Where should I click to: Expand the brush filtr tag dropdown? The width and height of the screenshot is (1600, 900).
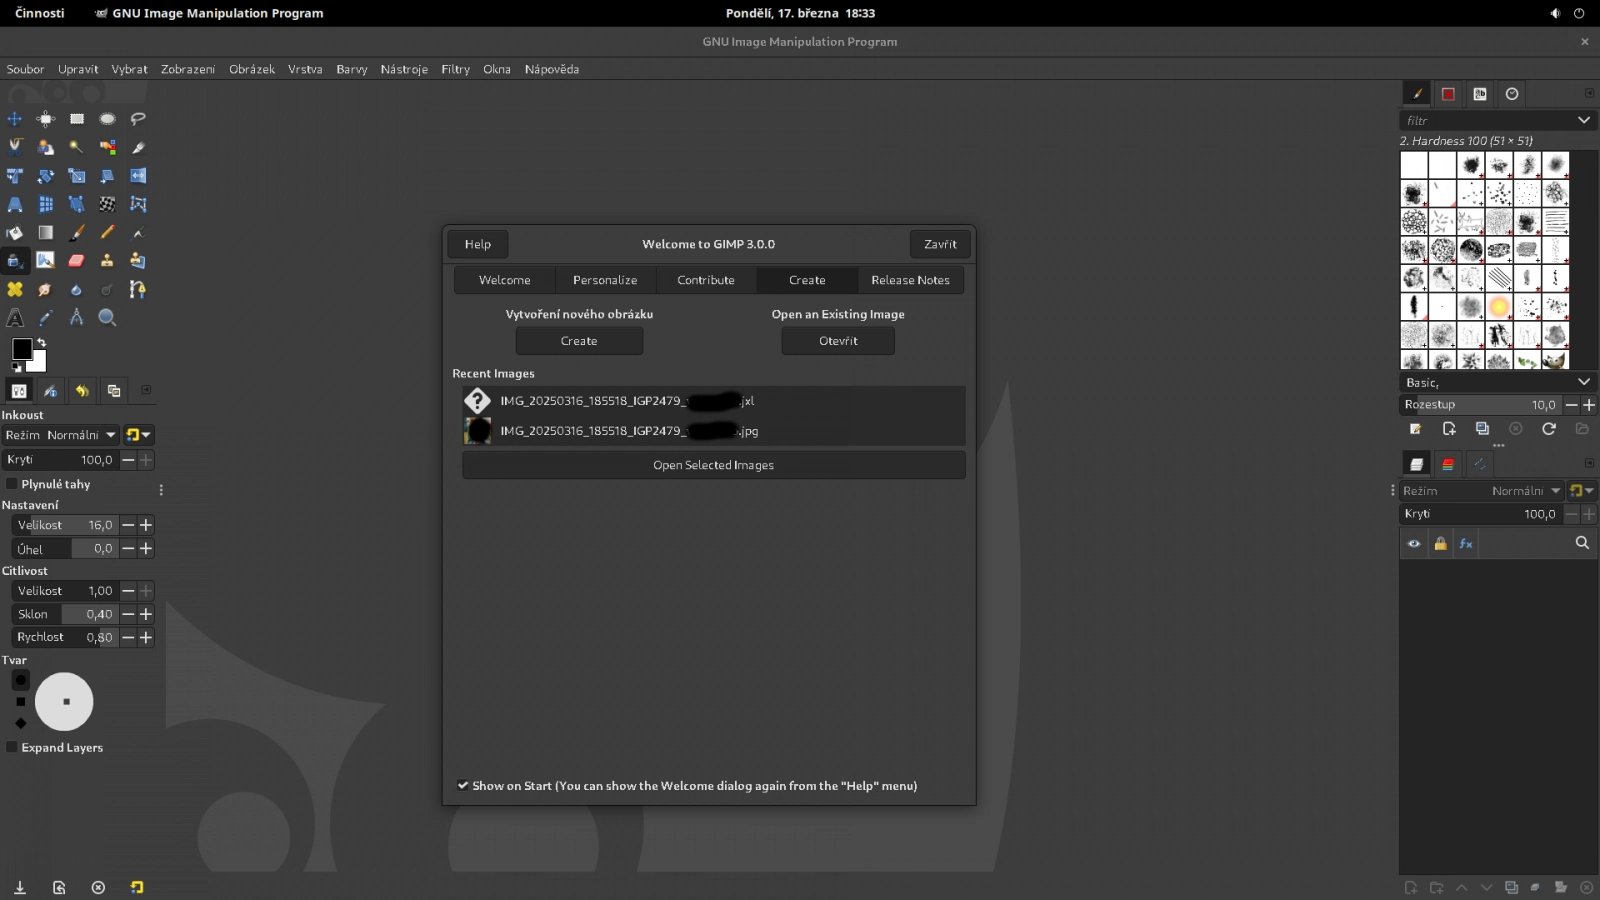click(x=1584, y=120)
